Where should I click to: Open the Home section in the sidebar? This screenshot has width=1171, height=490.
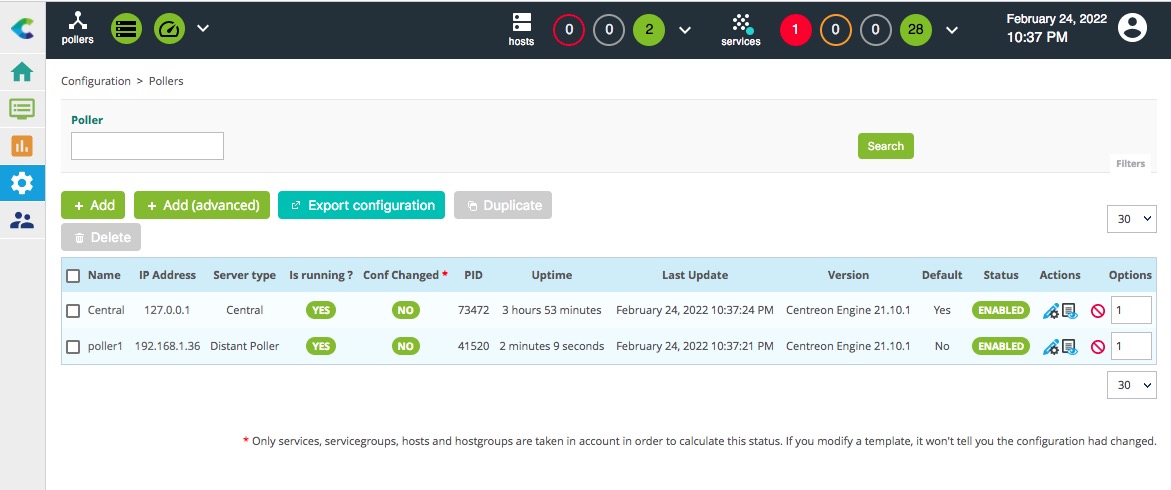tap(21, 72)
